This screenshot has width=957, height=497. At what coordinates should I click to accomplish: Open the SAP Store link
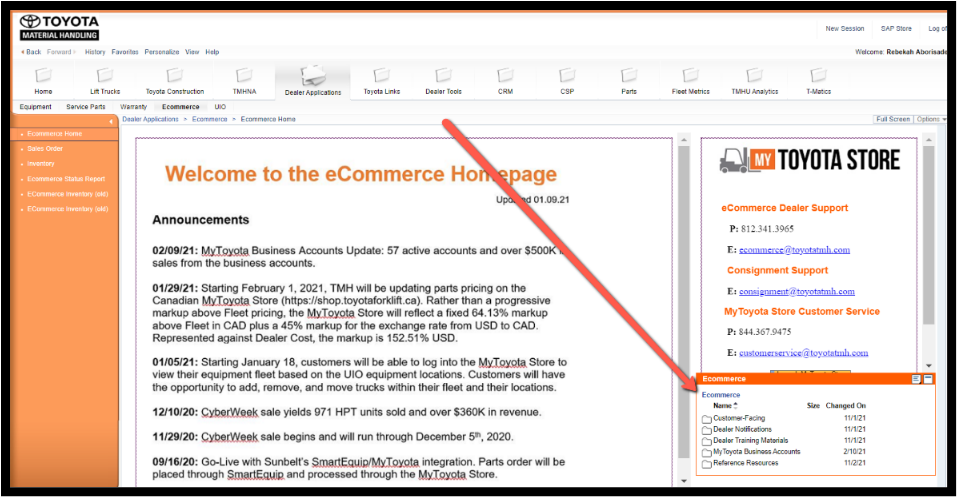[896, 29]
